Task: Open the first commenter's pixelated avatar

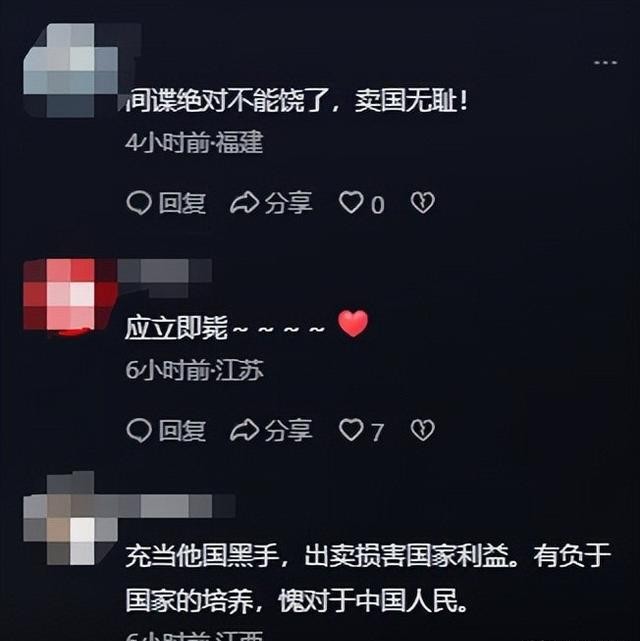Action: [71, 70]
